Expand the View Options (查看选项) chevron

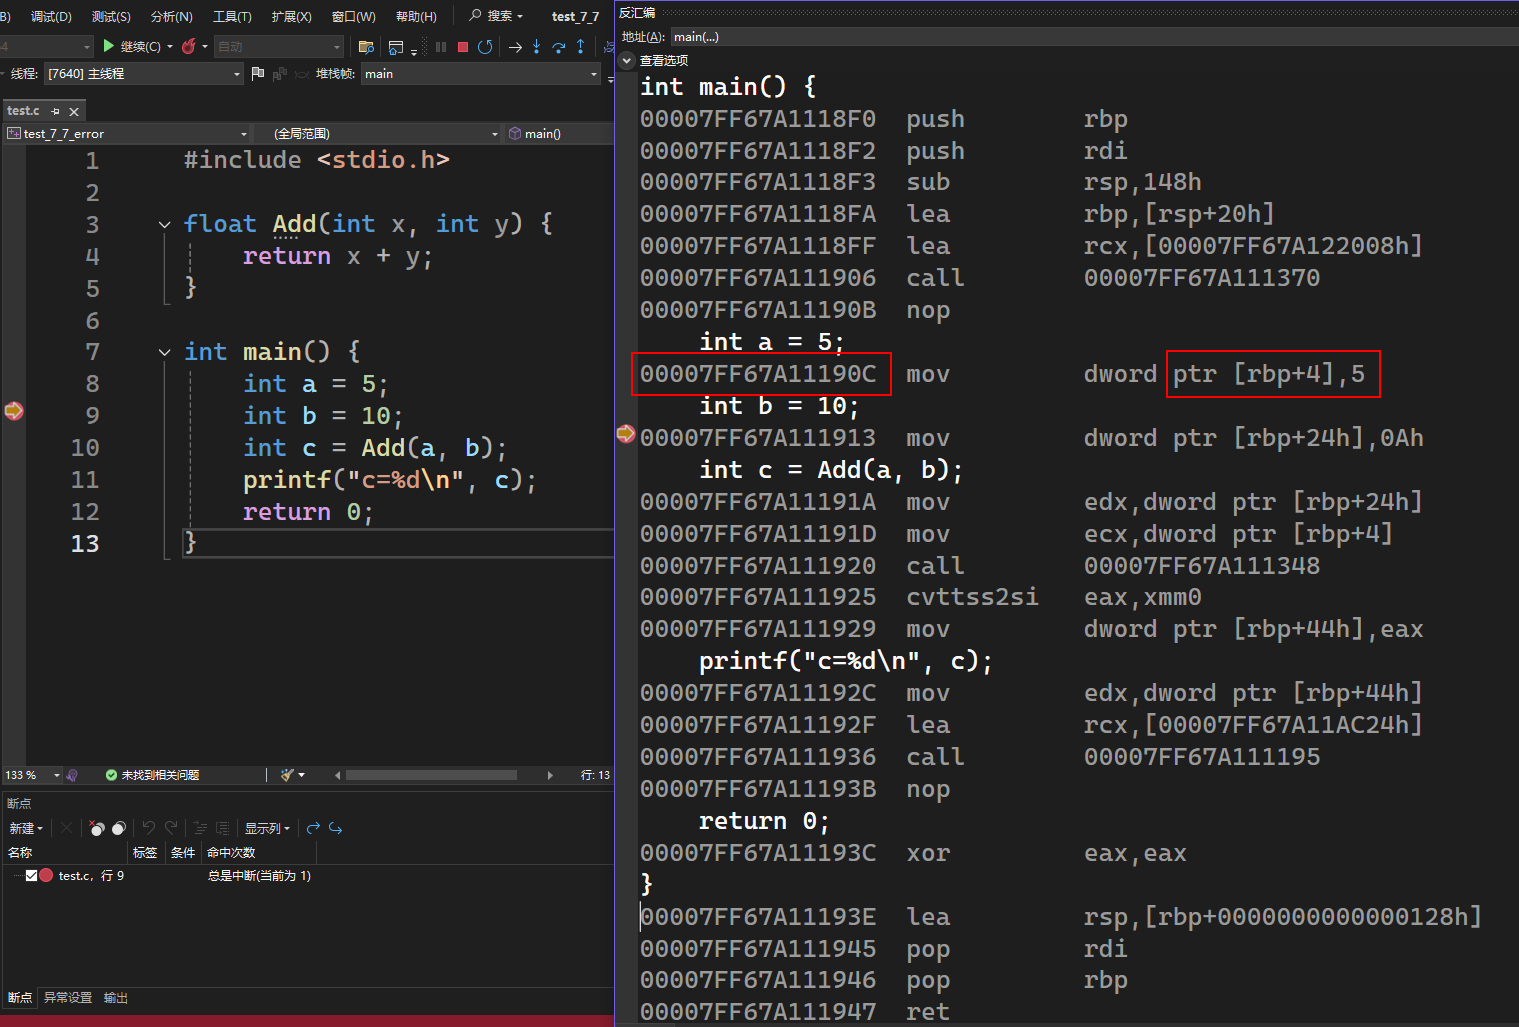[x=627, y=60]
